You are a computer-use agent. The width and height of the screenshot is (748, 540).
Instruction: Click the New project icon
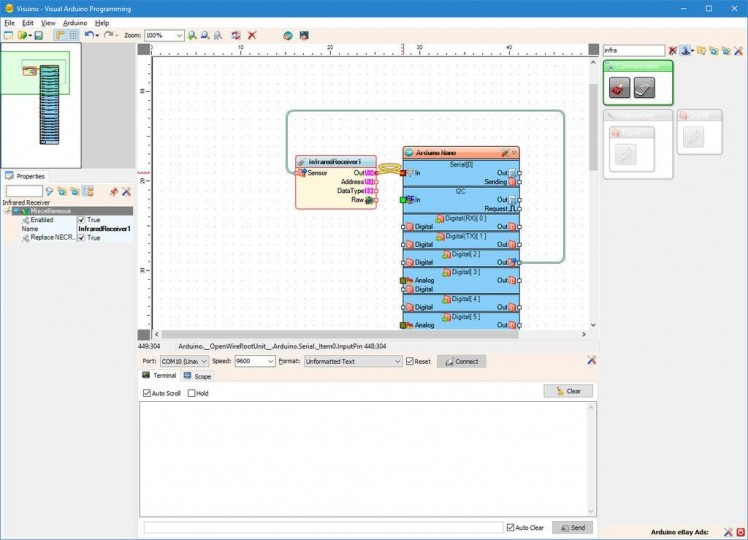pyautogui.click(x=8, y=35)
